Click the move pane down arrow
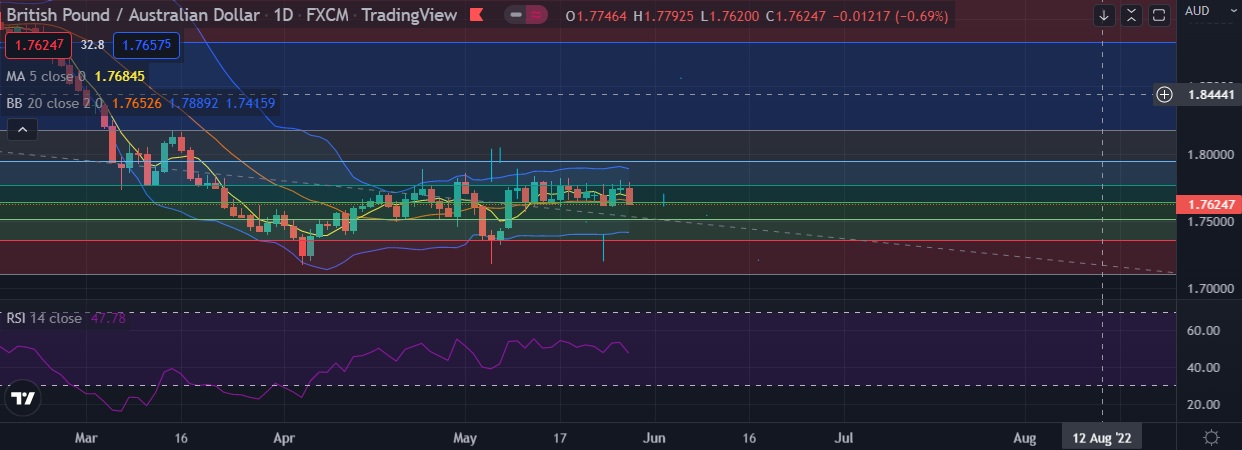The image size is (1242, 450). click(x=1104, y=15)
